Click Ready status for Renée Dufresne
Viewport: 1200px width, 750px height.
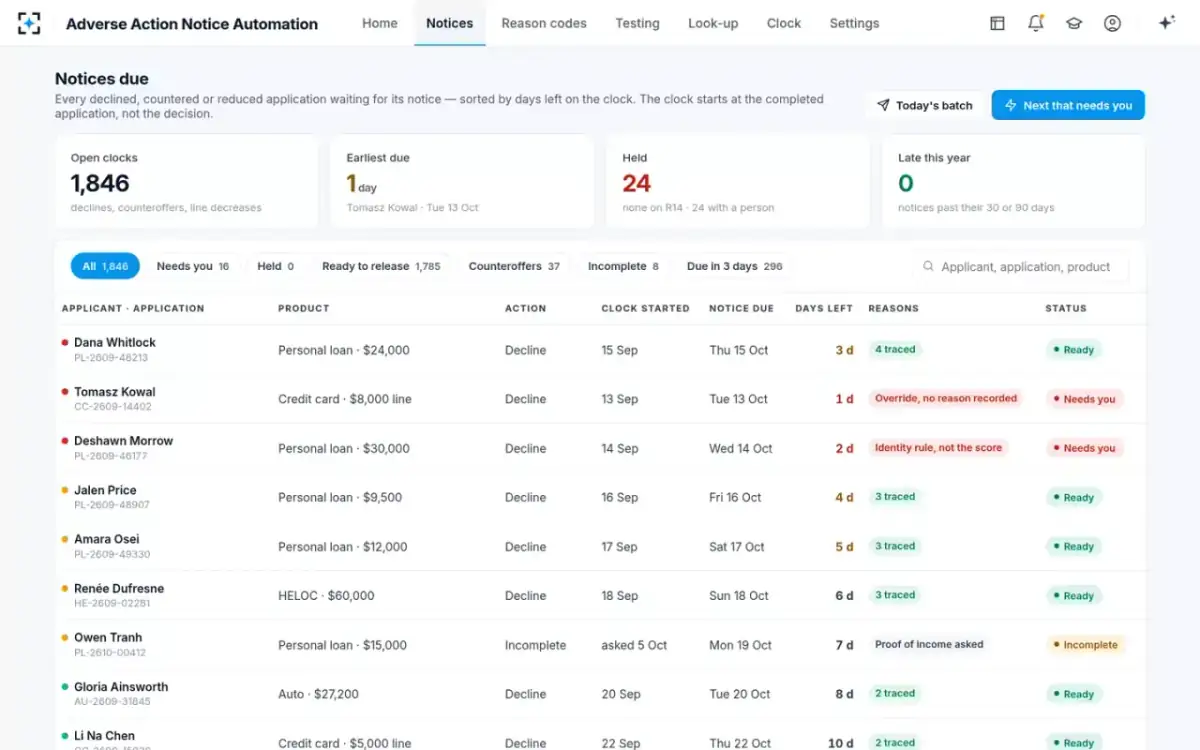(x=1074, y=596)
